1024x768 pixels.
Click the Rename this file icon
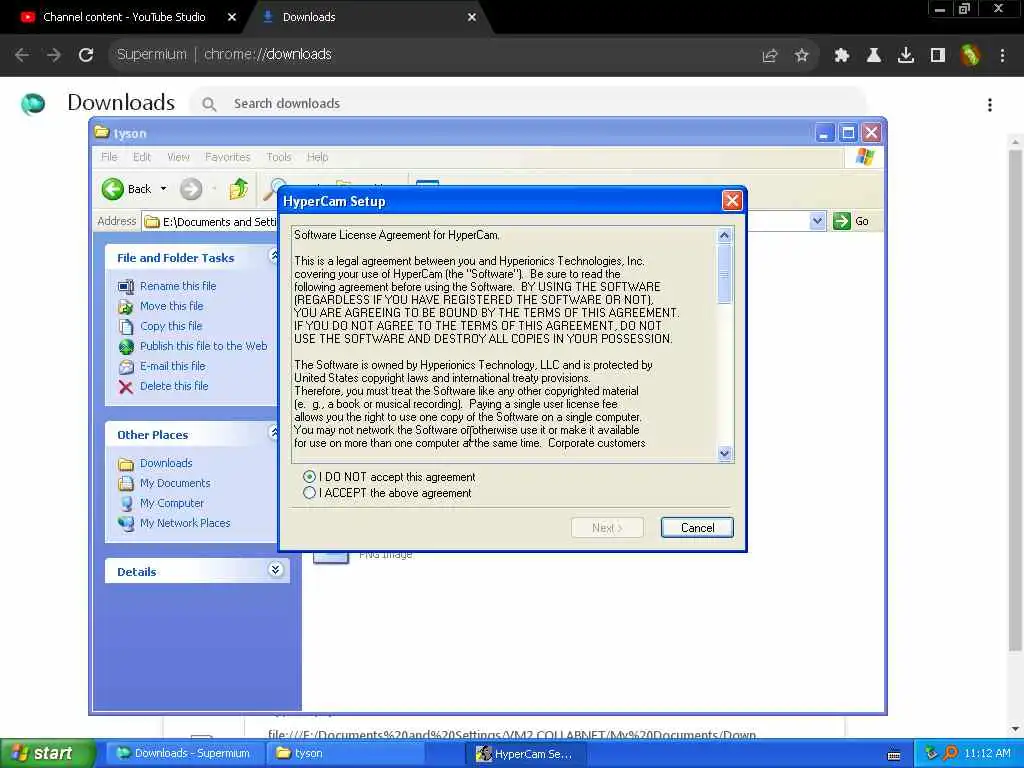tap(125, 286)
